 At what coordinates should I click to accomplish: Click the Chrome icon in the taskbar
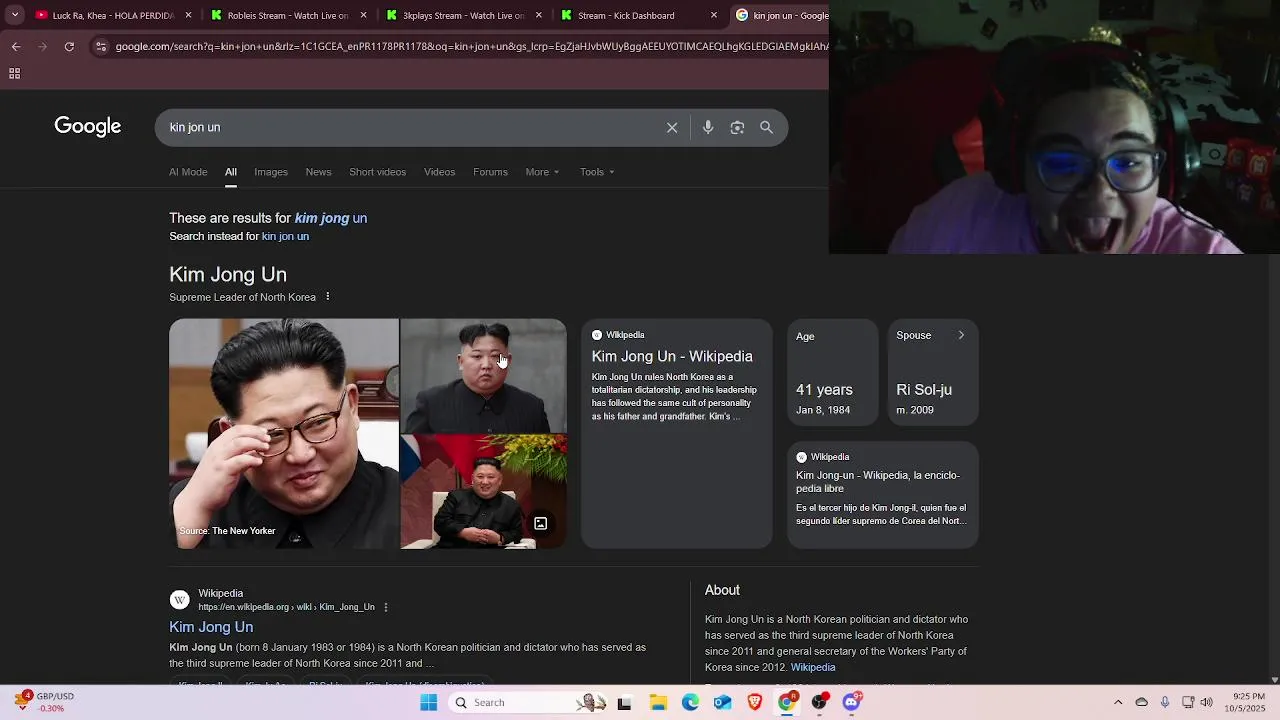point(787,702)
